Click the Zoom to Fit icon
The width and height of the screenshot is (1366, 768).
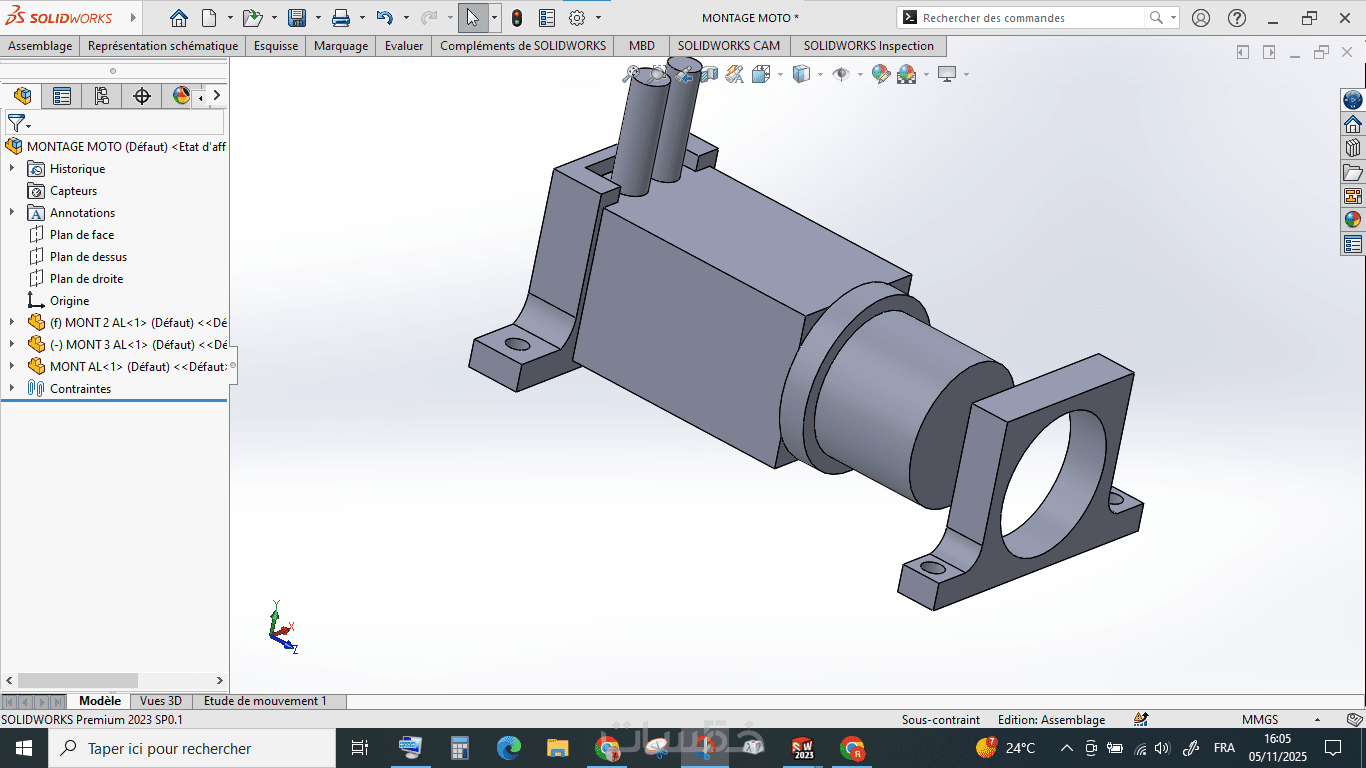click(x=631, y=74)
